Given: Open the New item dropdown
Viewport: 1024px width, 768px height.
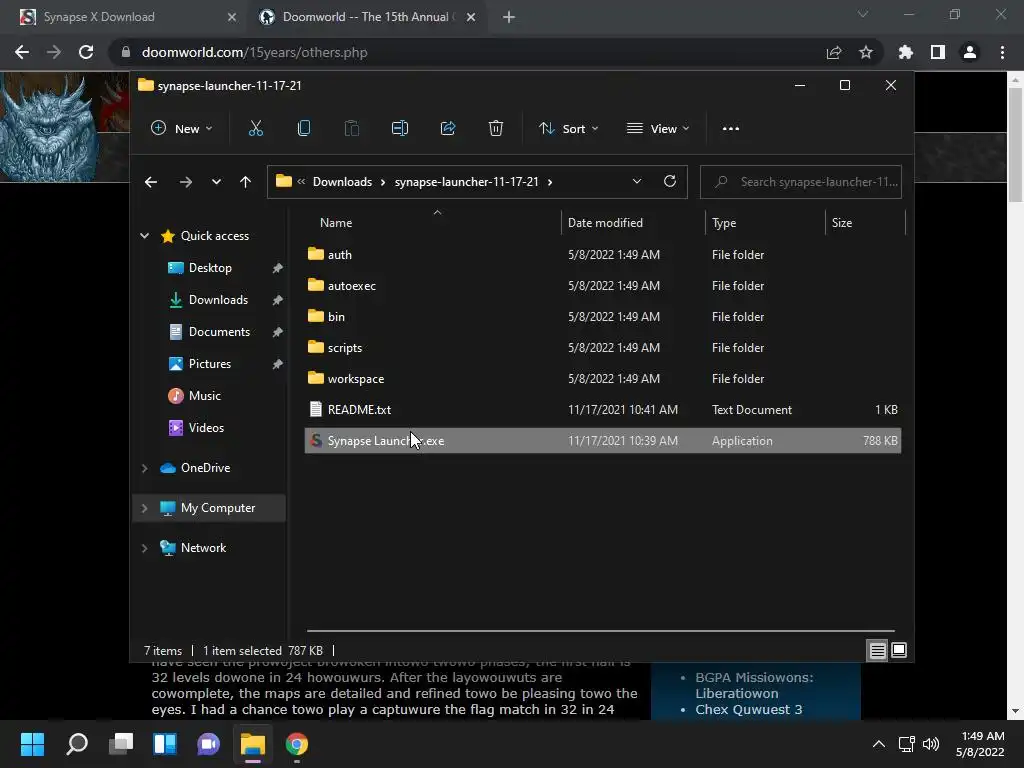Looking at the screenshot, I should point(182,129).
